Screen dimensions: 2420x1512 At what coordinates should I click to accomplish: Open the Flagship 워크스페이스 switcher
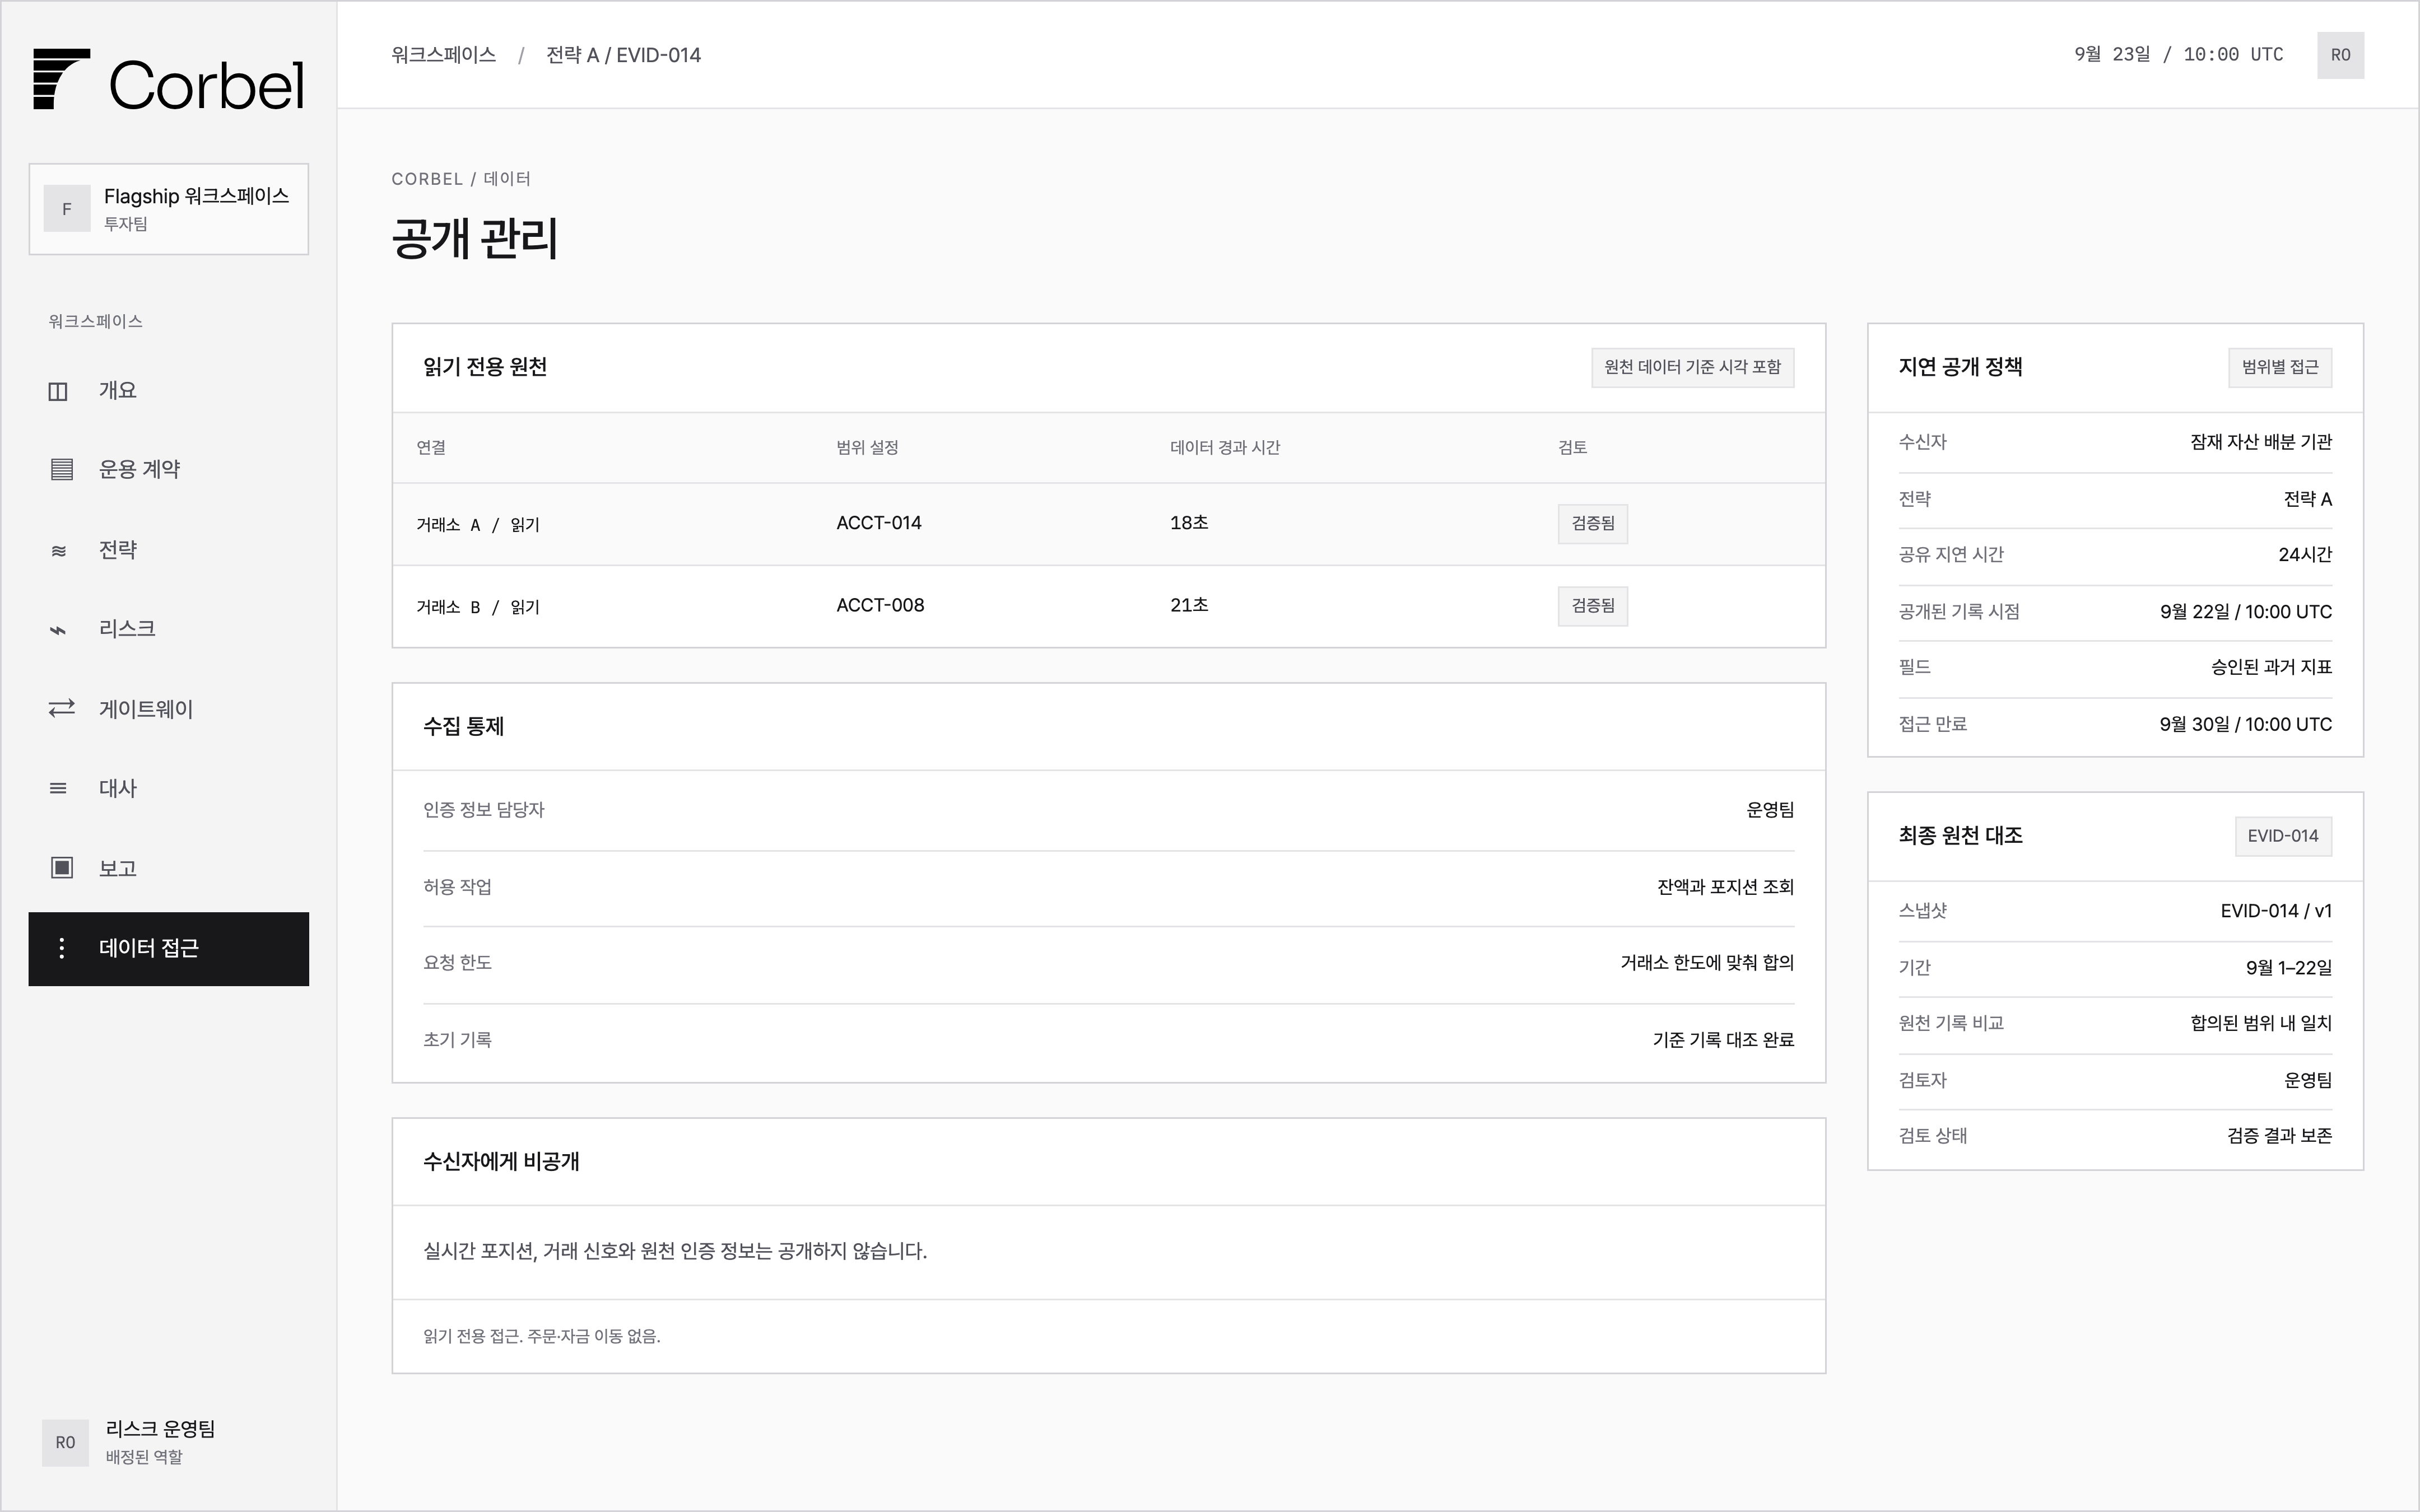pos(168,209)
